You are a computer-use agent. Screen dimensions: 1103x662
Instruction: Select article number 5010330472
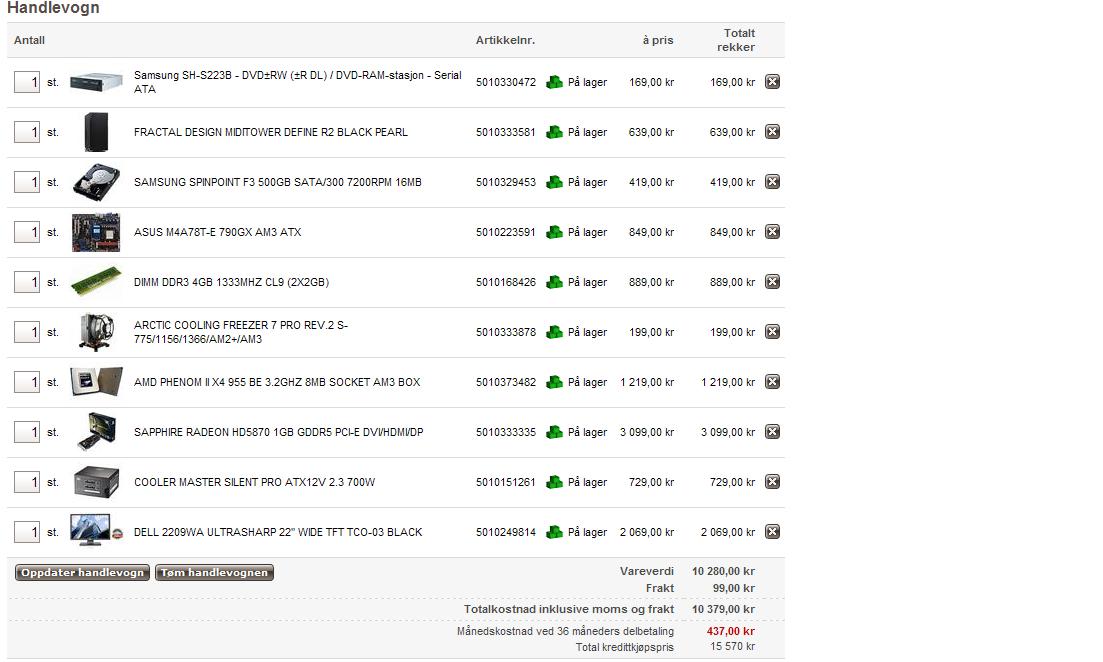(506, 82)
